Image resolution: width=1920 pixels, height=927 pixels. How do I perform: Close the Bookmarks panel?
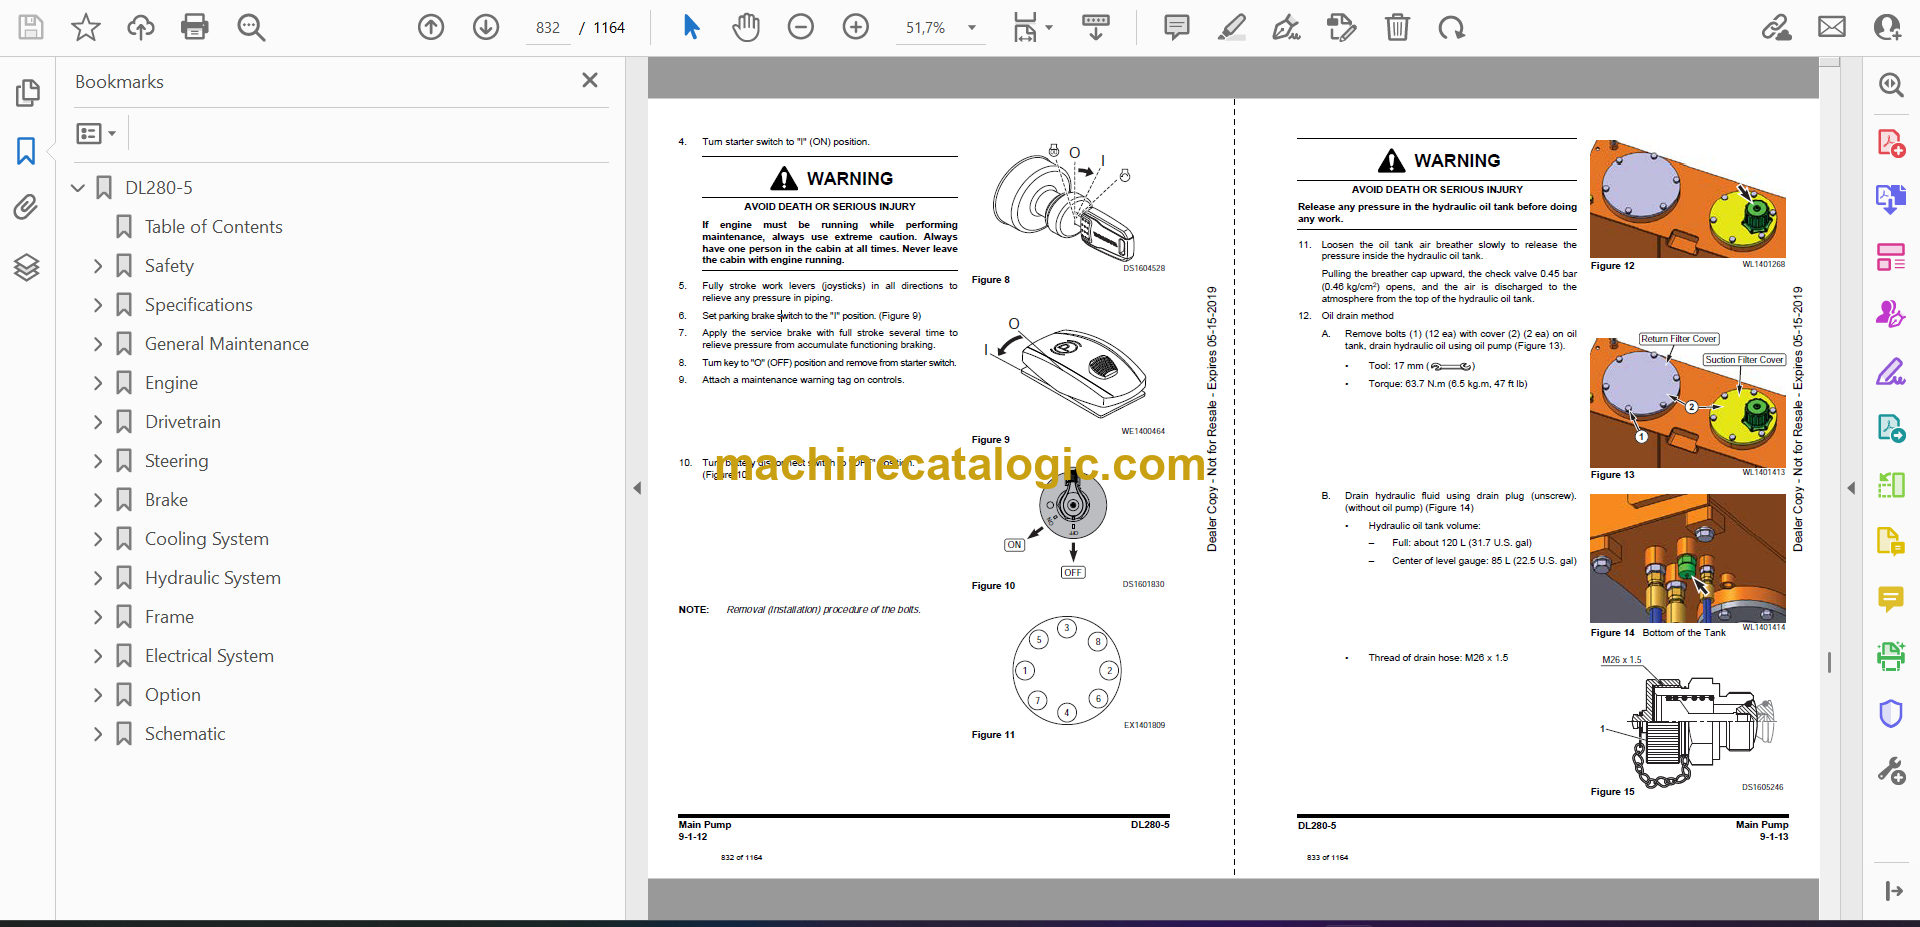tap(590, 80)
